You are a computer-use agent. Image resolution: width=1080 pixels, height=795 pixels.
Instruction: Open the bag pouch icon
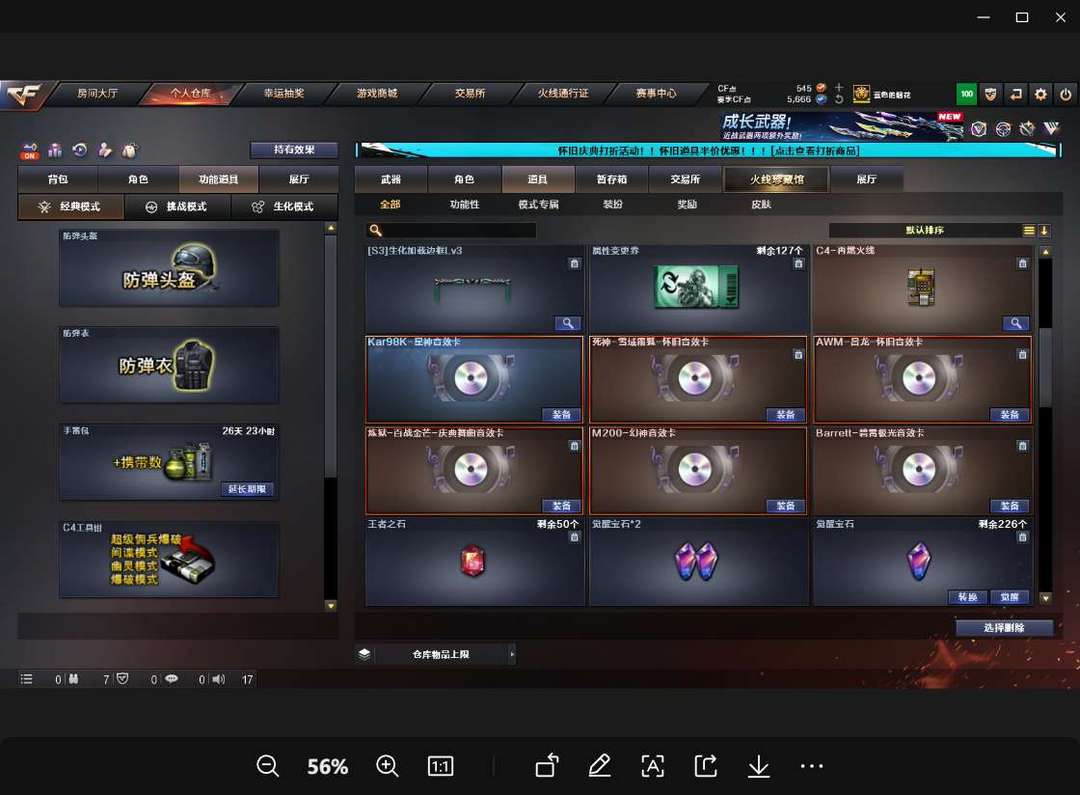(129, 149)
